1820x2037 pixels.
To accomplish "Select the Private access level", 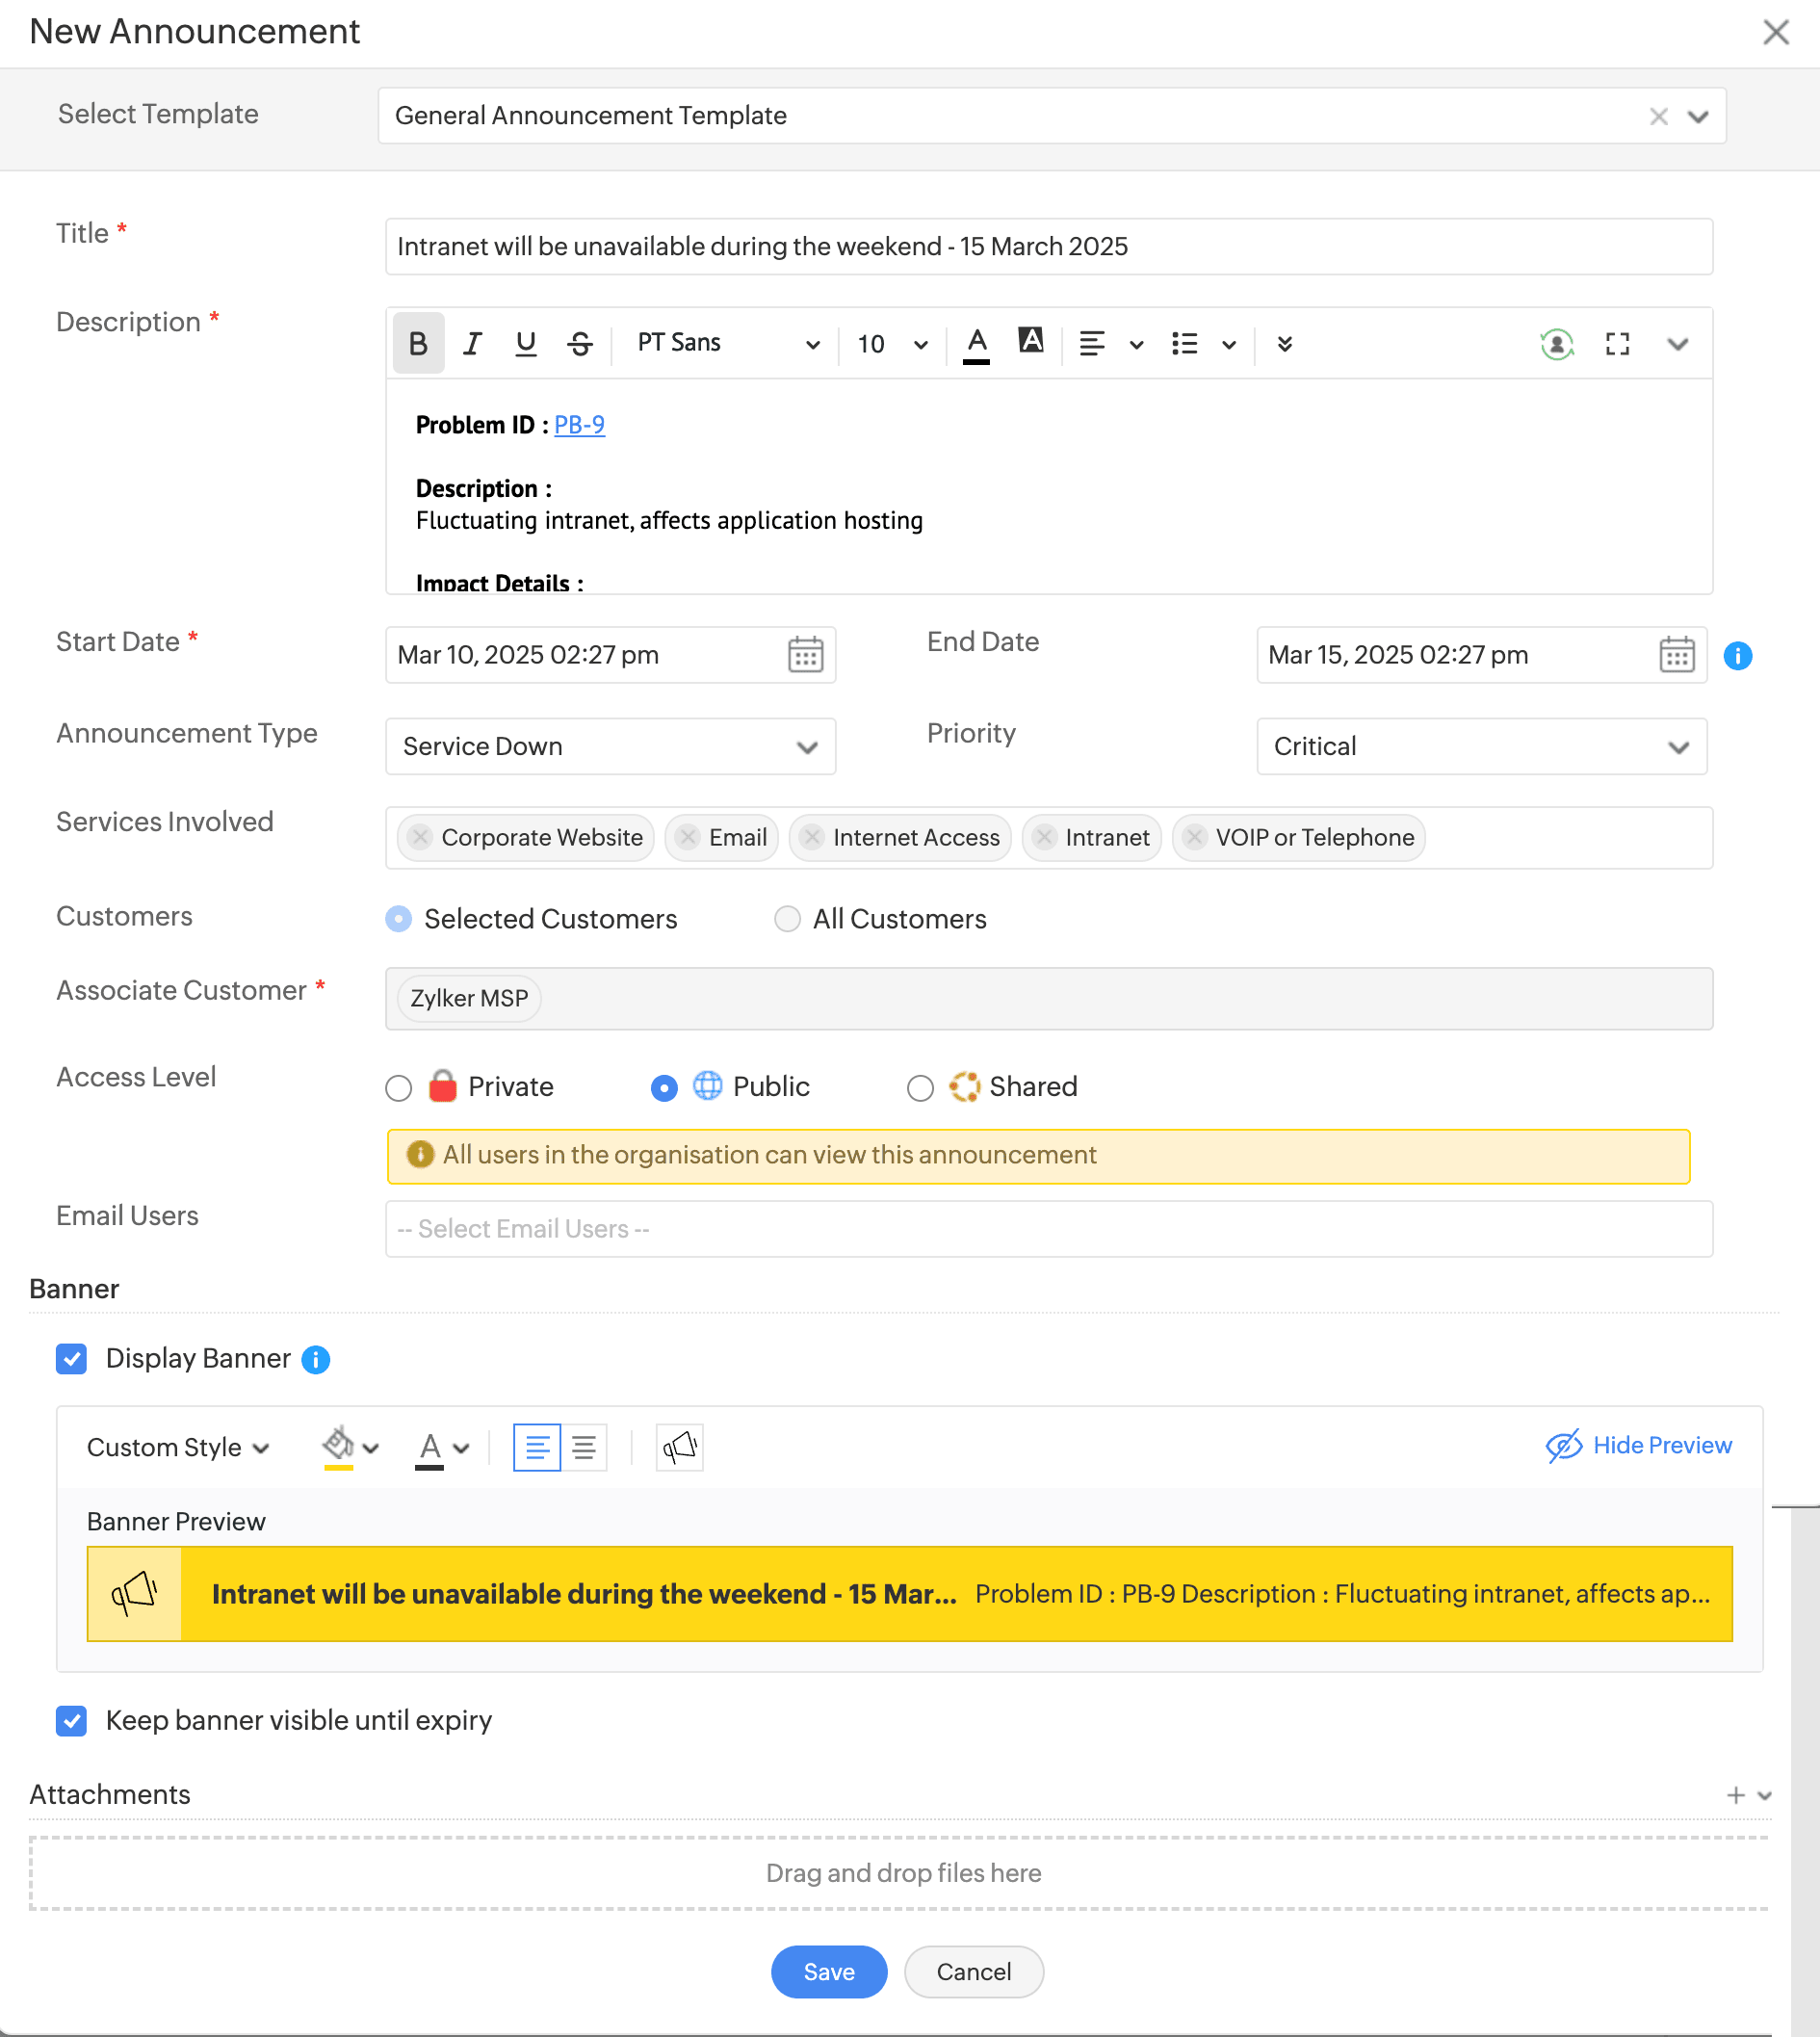I will [x=399, y=1088].
